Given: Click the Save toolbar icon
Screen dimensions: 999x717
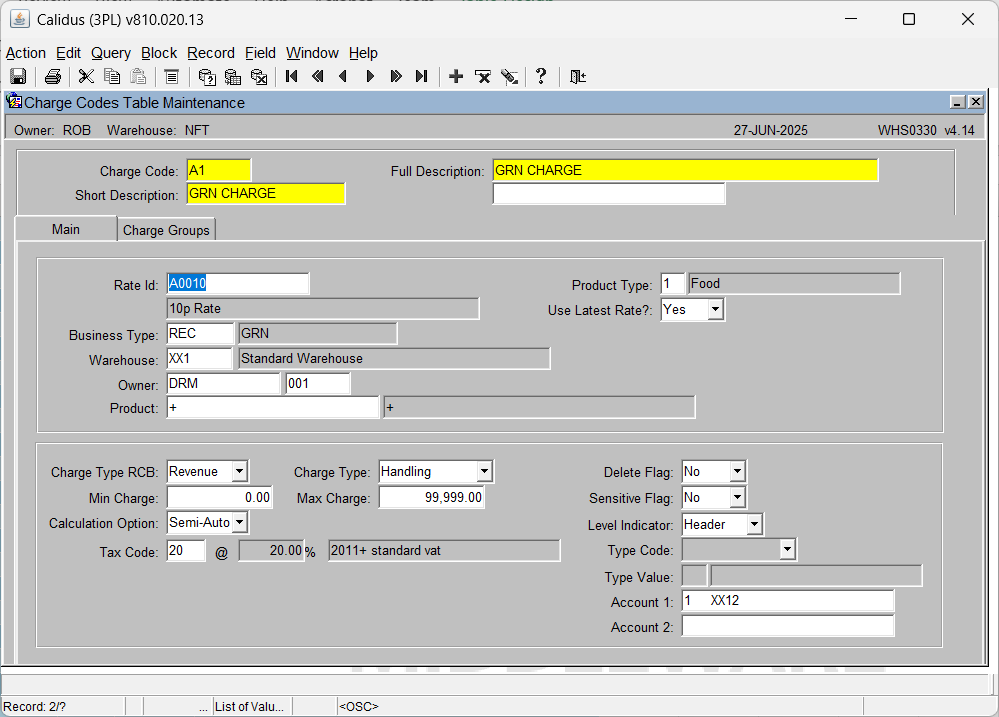Looking at the screenshot, I should pyautogui.click(x=18, y=76).
